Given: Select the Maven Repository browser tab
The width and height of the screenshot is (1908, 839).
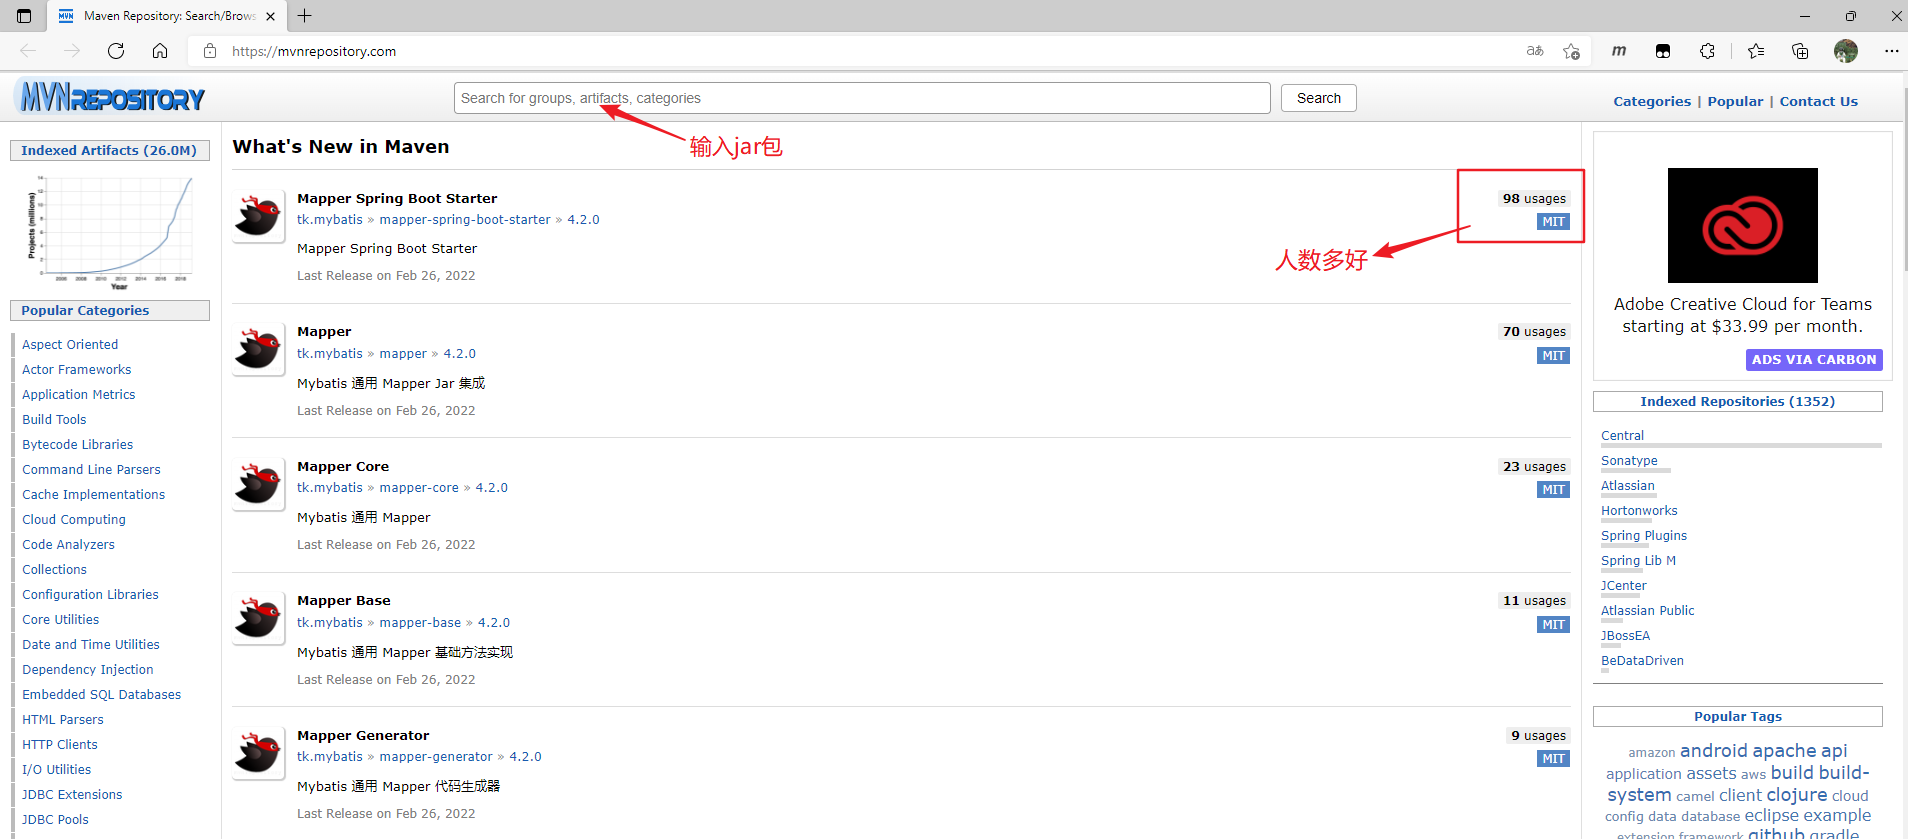Looking at the screenshot, I should [x=167, y=16].
